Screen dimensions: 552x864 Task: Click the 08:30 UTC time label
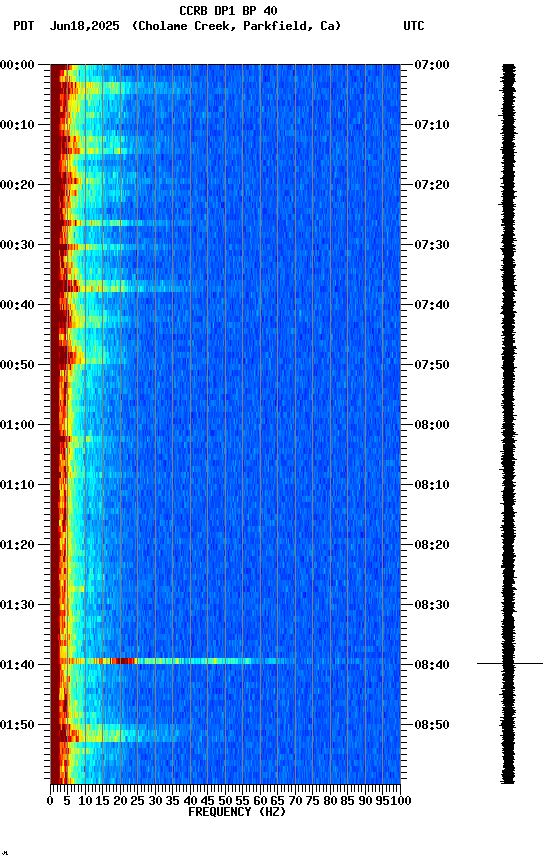(432, 605)
